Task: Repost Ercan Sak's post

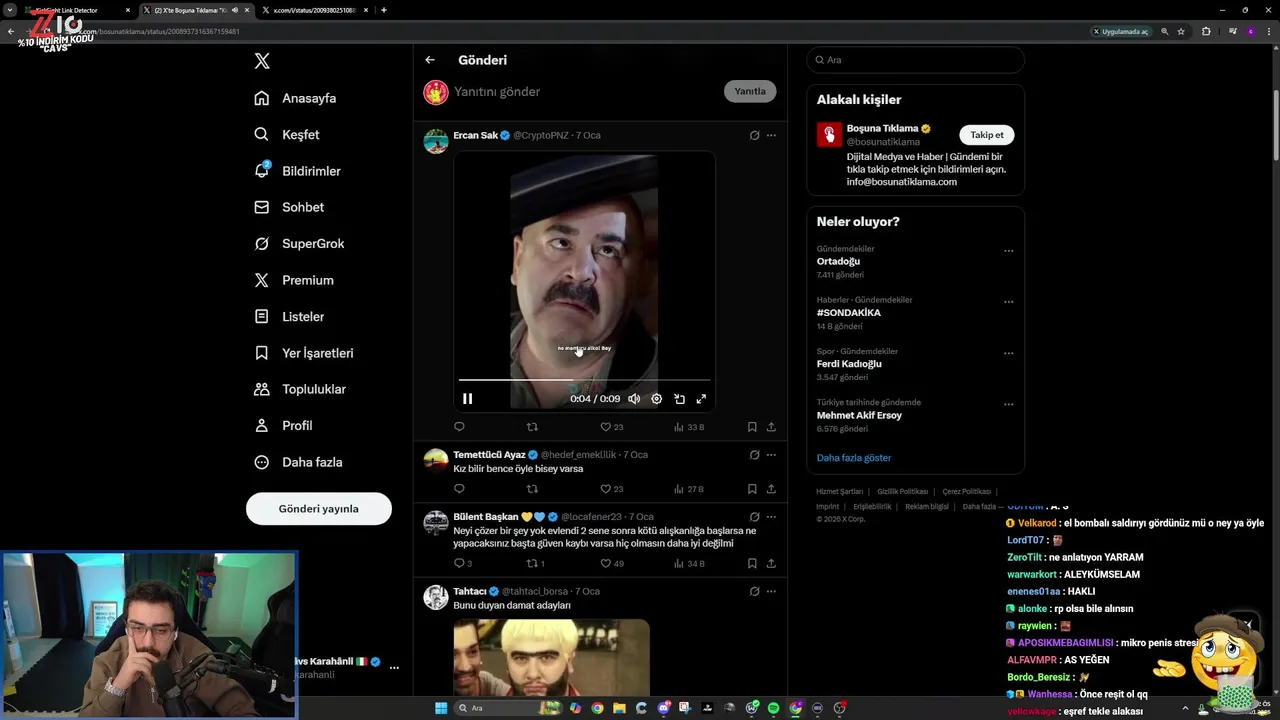Action: 532,427
